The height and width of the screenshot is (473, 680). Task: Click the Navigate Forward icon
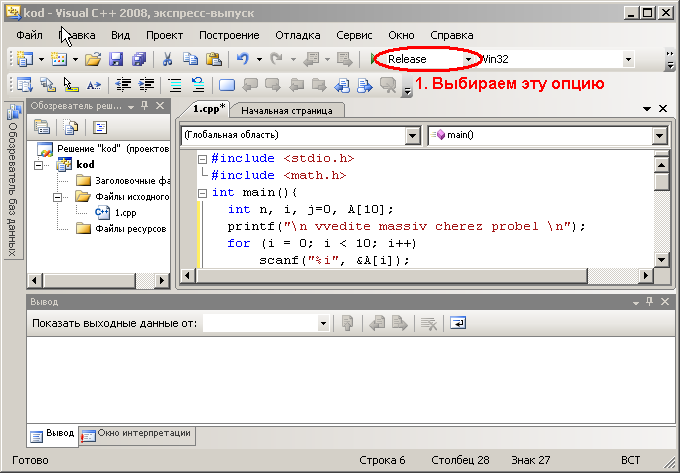coord(345,59)
